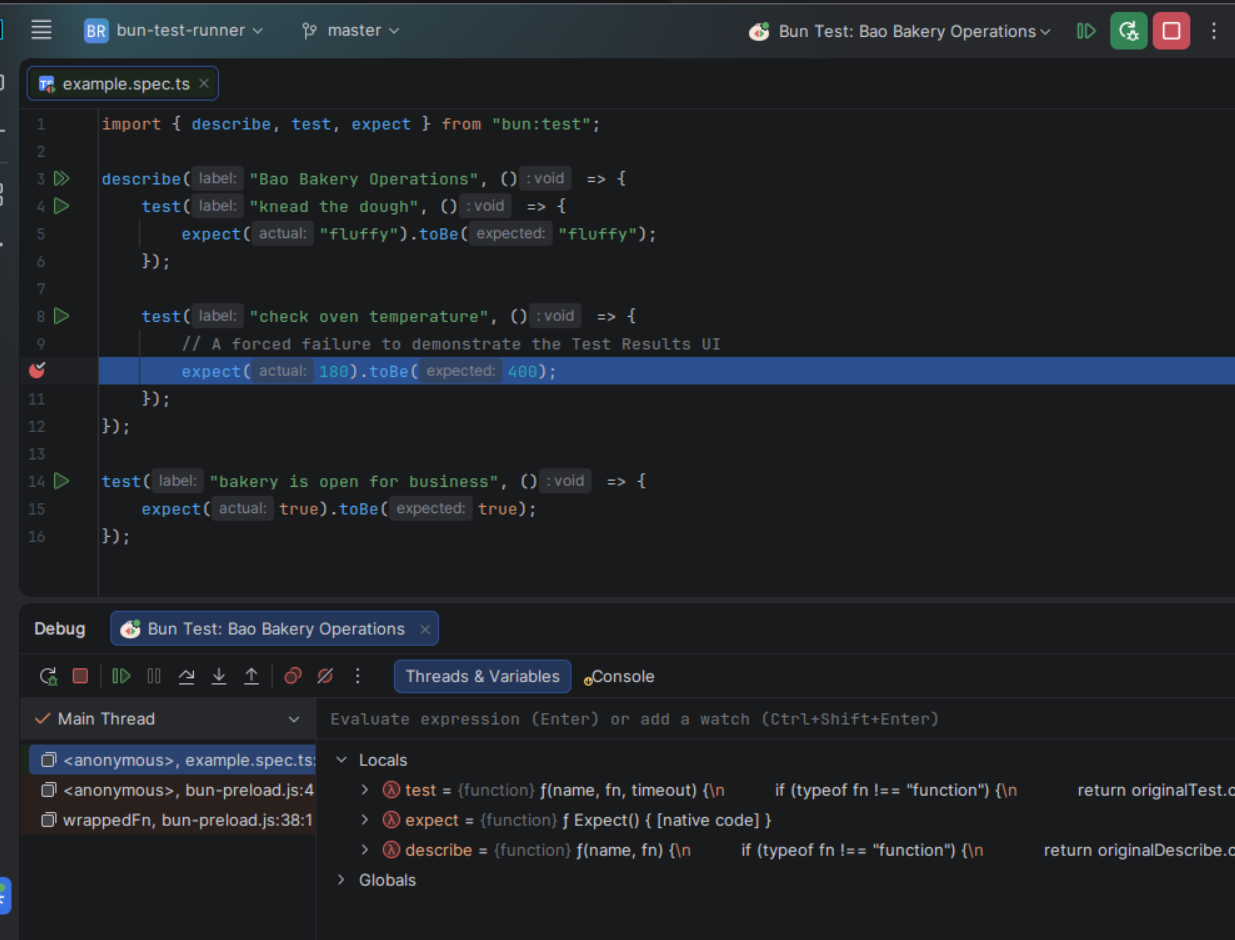Click the Pause Program icon
Screen dimensions: 1235x940
(x=154, y=676)
